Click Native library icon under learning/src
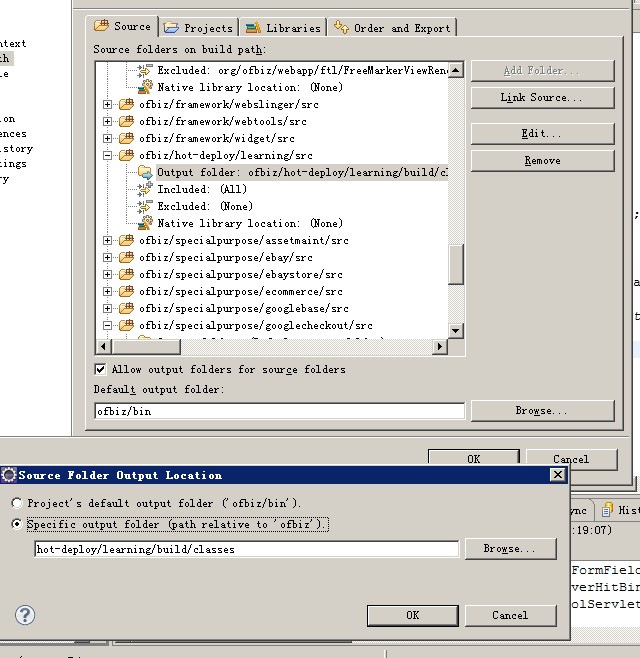The width and height of the screenshot is (640, 658). tap(145, 223)
